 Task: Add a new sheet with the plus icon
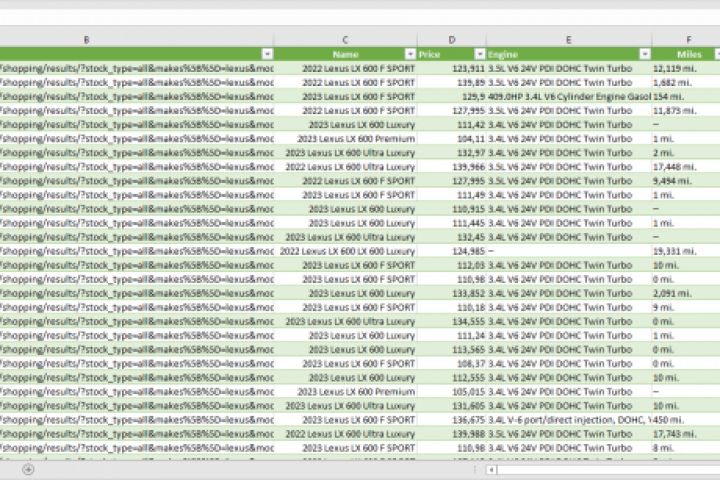(28, 469)
